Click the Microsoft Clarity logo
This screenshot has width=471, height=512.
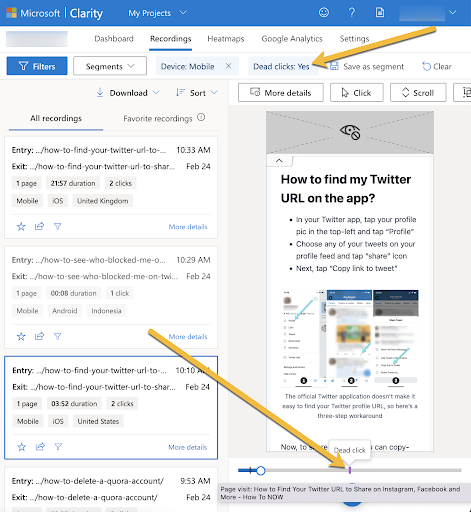[x=55, y=13]
